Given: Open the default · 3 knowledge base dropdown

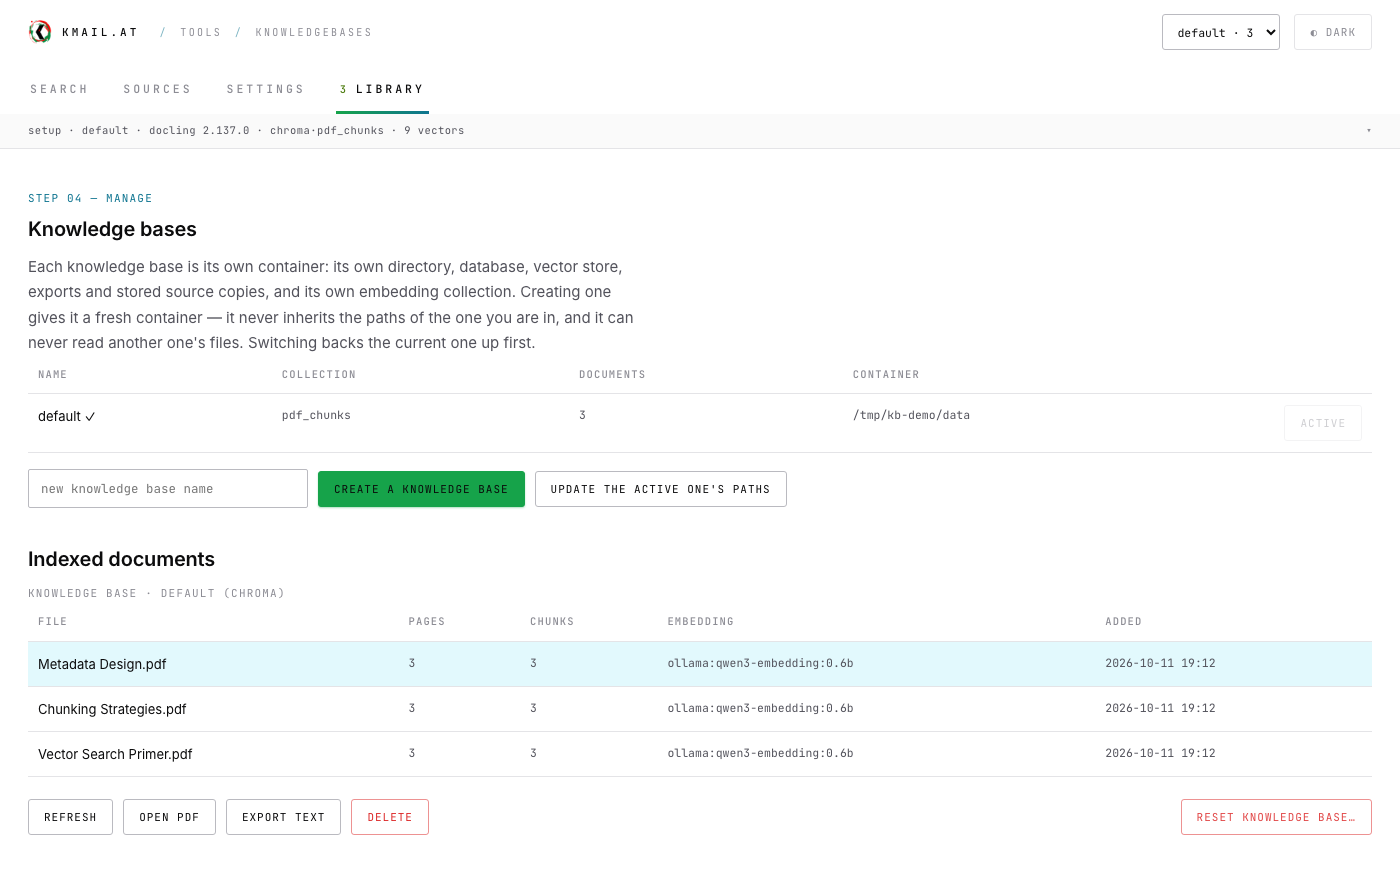Looking at the screenshot, I should coord(1220,32).
